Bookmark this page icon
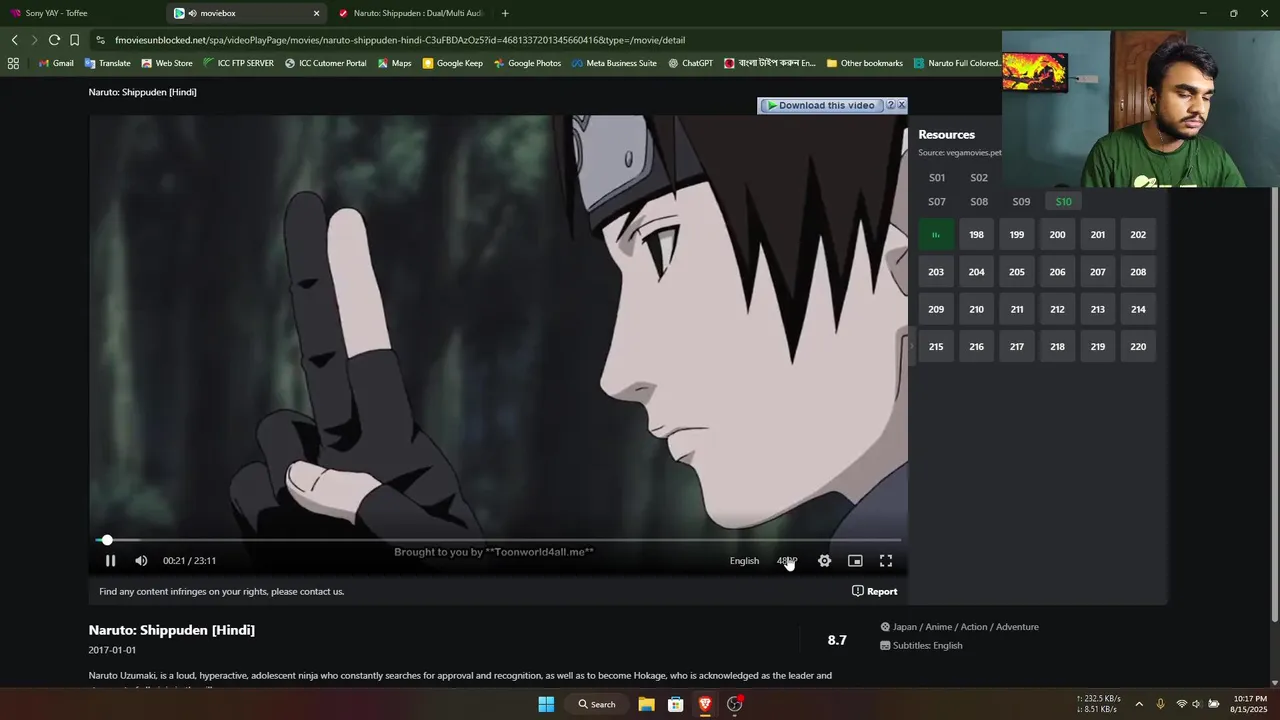The width and height of the screenshot is (1280, 720). (x=74, y=40)
